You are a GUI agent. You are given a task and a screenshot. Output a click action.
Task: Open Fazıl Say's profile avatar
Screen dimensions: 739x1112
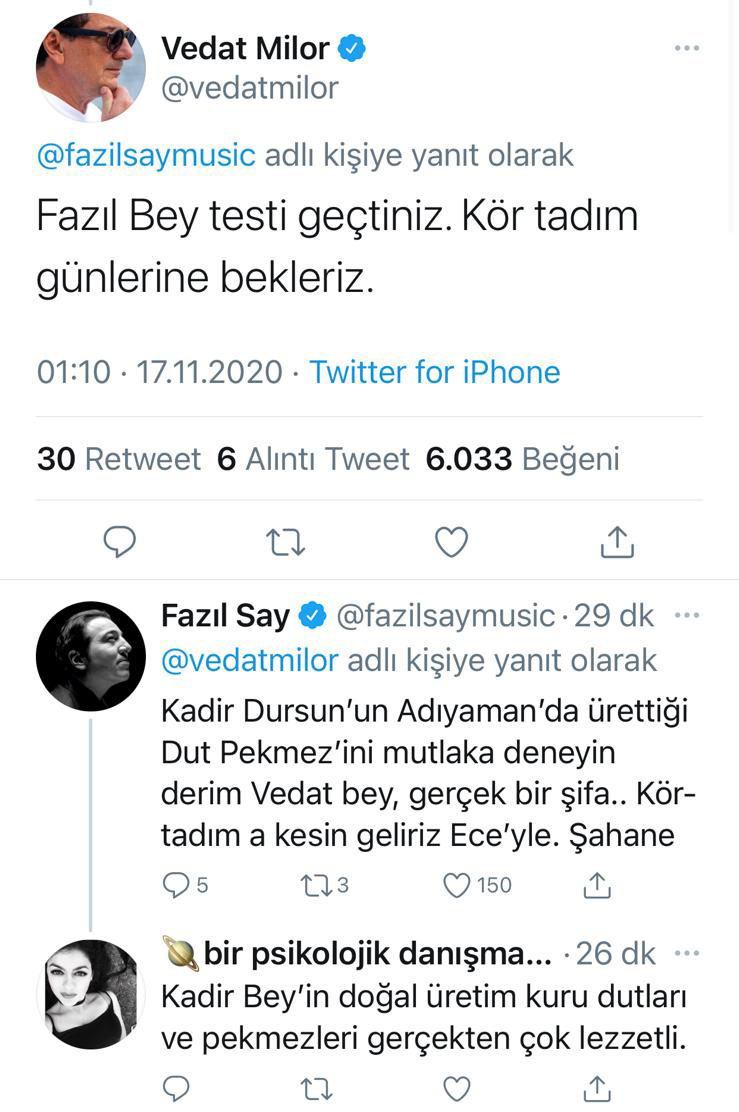pyautogui.click(x=91, y=656)
